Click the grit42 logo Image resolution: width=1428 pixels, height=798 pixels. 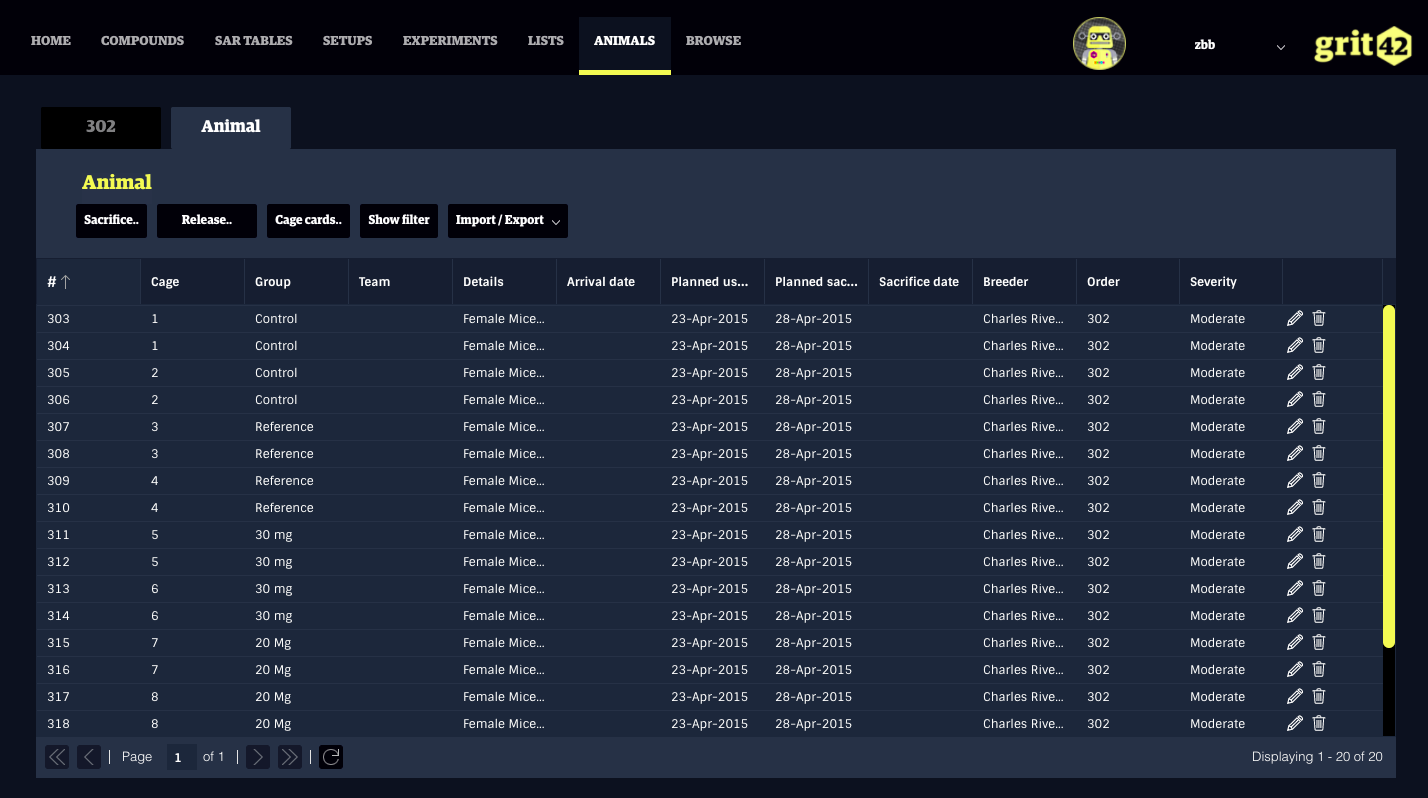tap(1362, 46)
